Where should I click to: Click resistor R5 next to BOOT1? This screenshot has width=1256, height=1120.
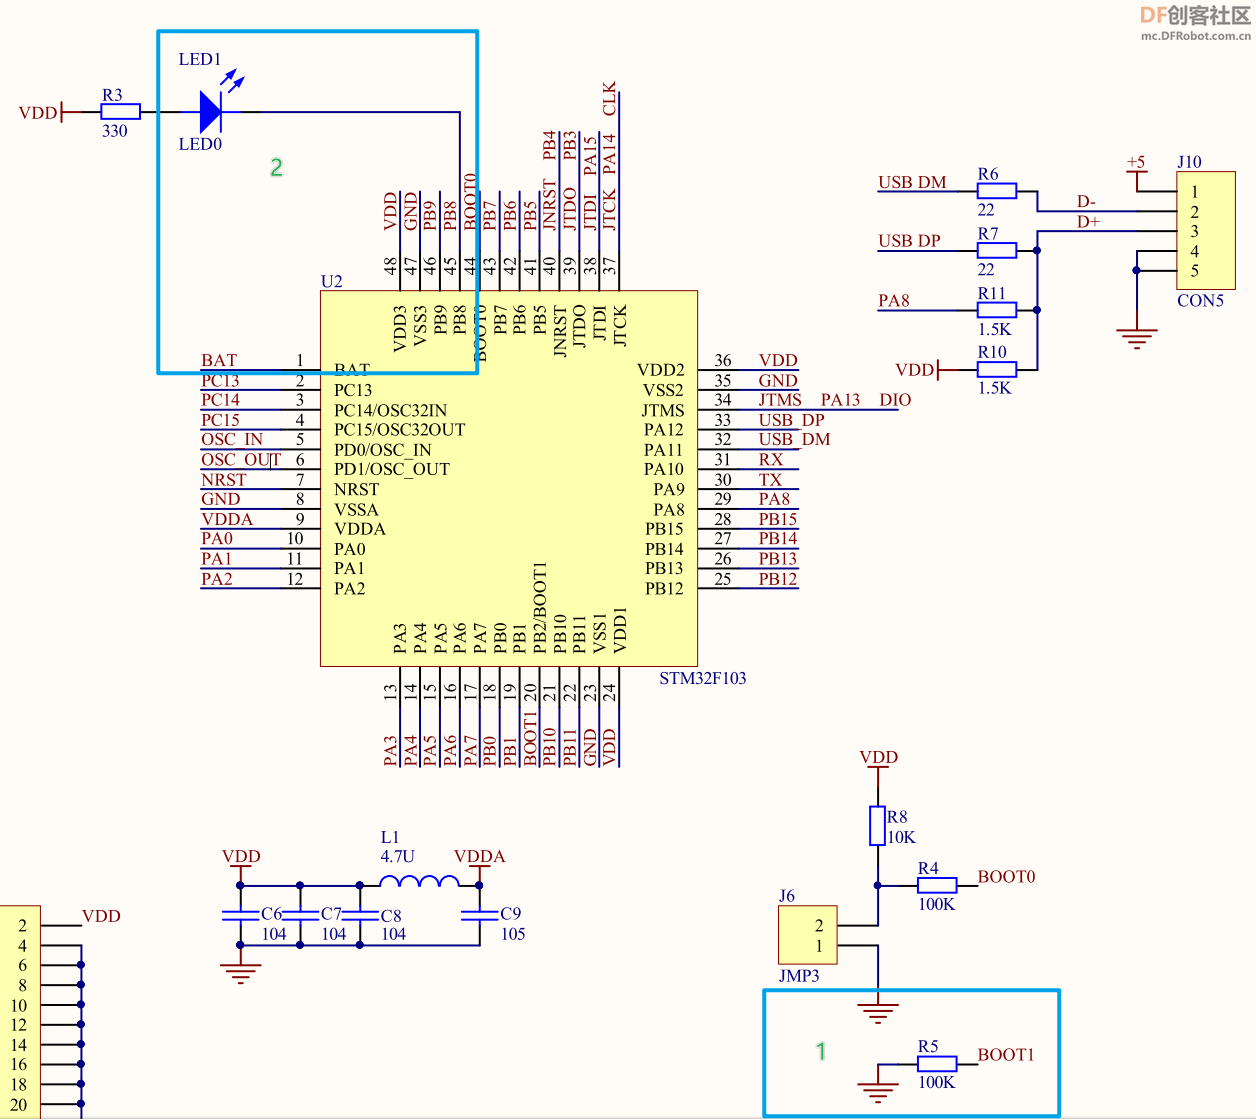(937, 1063)
